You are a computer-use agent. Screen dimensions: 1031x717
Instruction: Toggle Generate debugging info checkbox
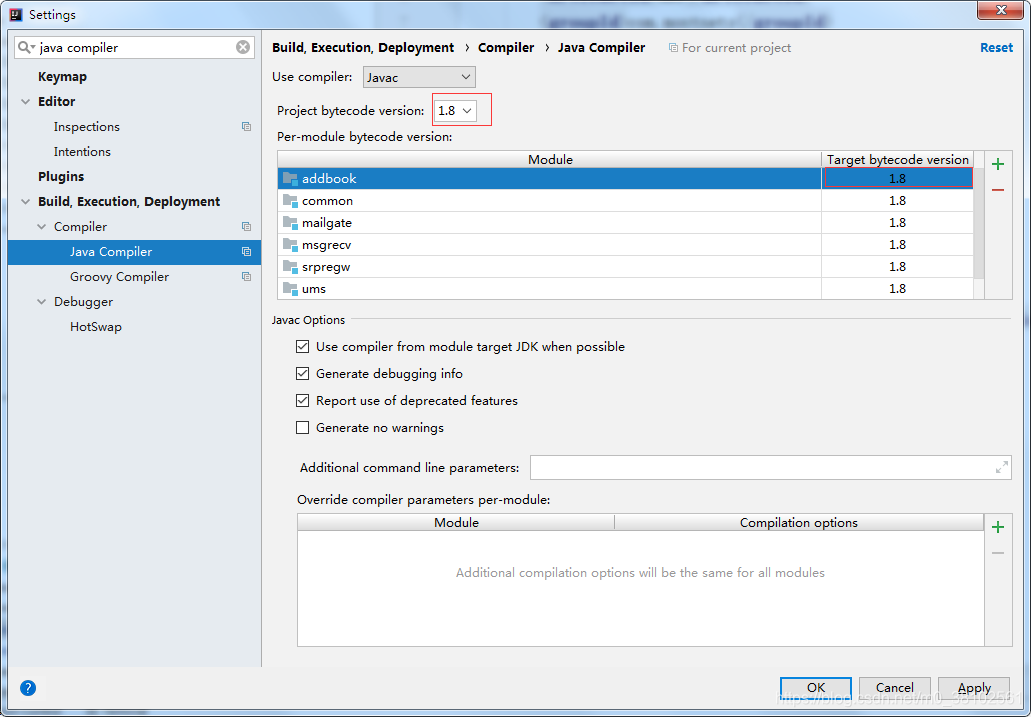pyautogui.click(x=302, y=374)
